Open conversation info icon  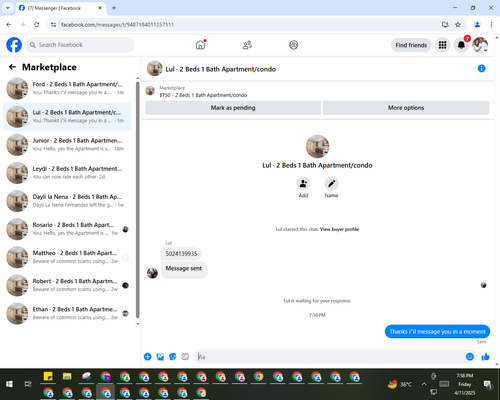(481, 68)
